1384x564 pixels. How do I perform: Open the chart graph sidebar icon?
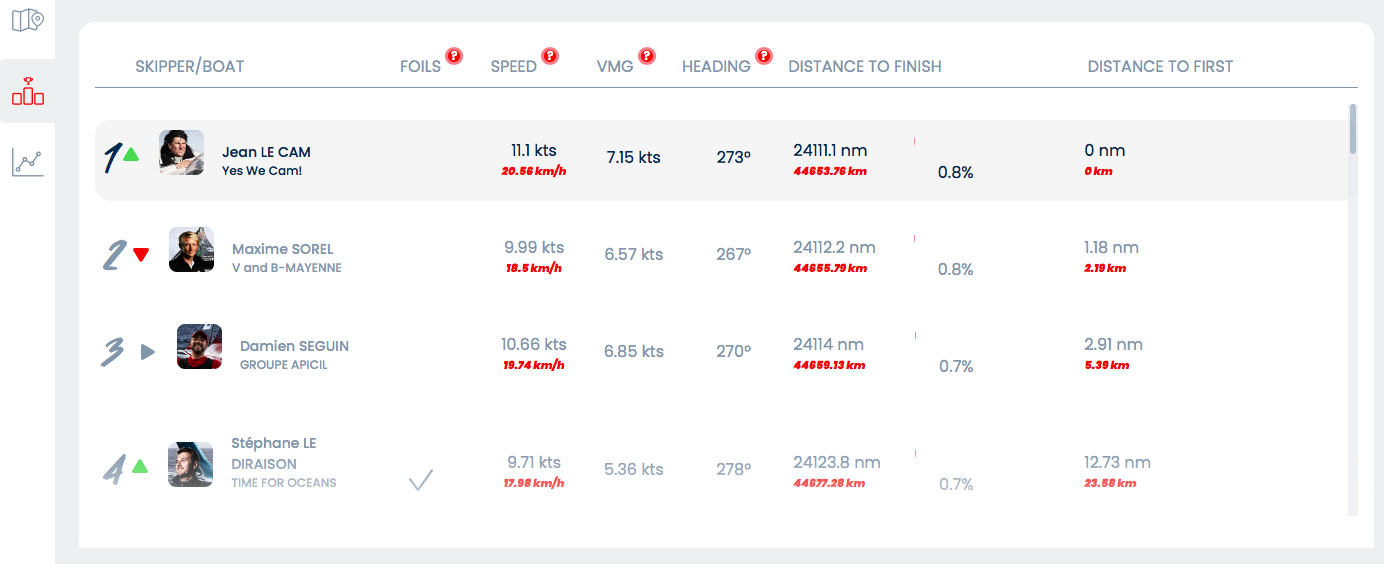click(28, 162)
